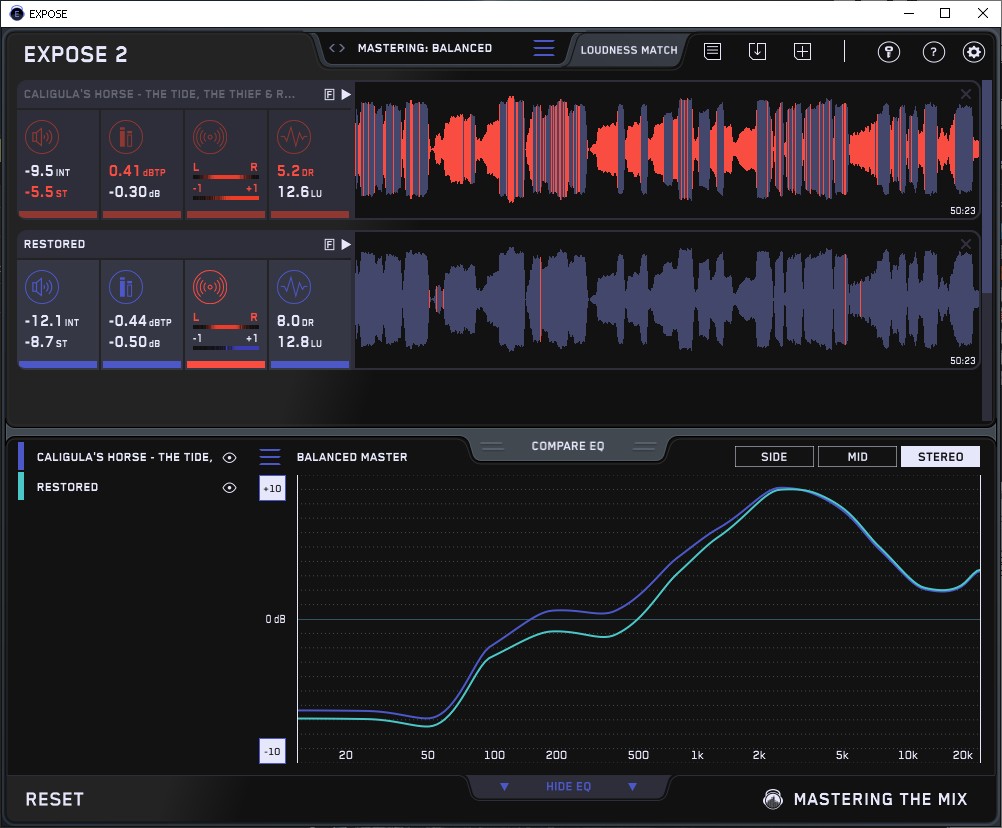
Task: Switch EQ view to Stereo
Action: tap(940, 457)
